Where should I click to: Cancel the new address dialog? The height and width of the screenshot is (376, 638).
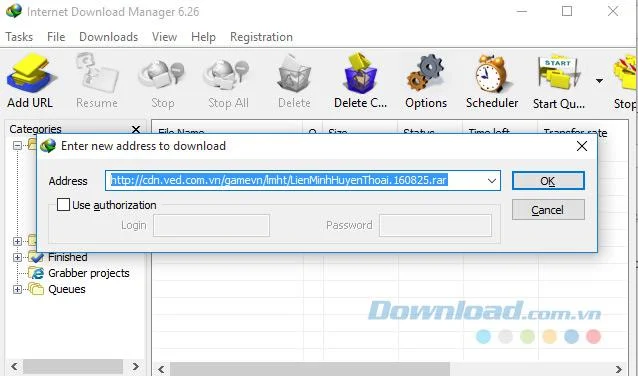pos(548,210)
